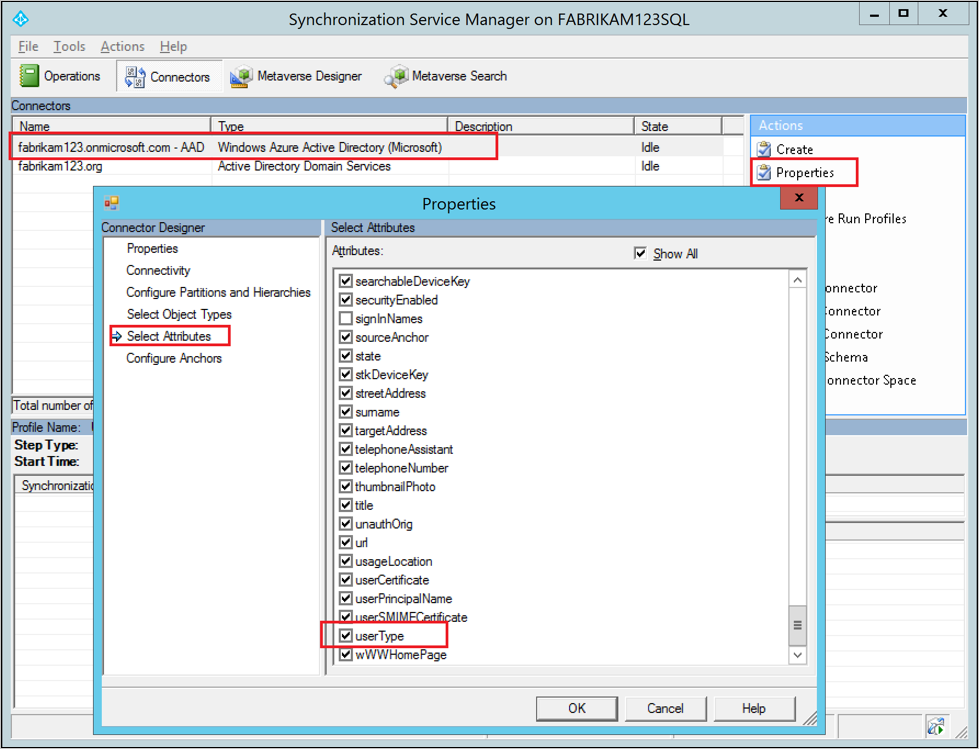
Task: Uncheck the userType attribute
Action: (x=346, y=635)
